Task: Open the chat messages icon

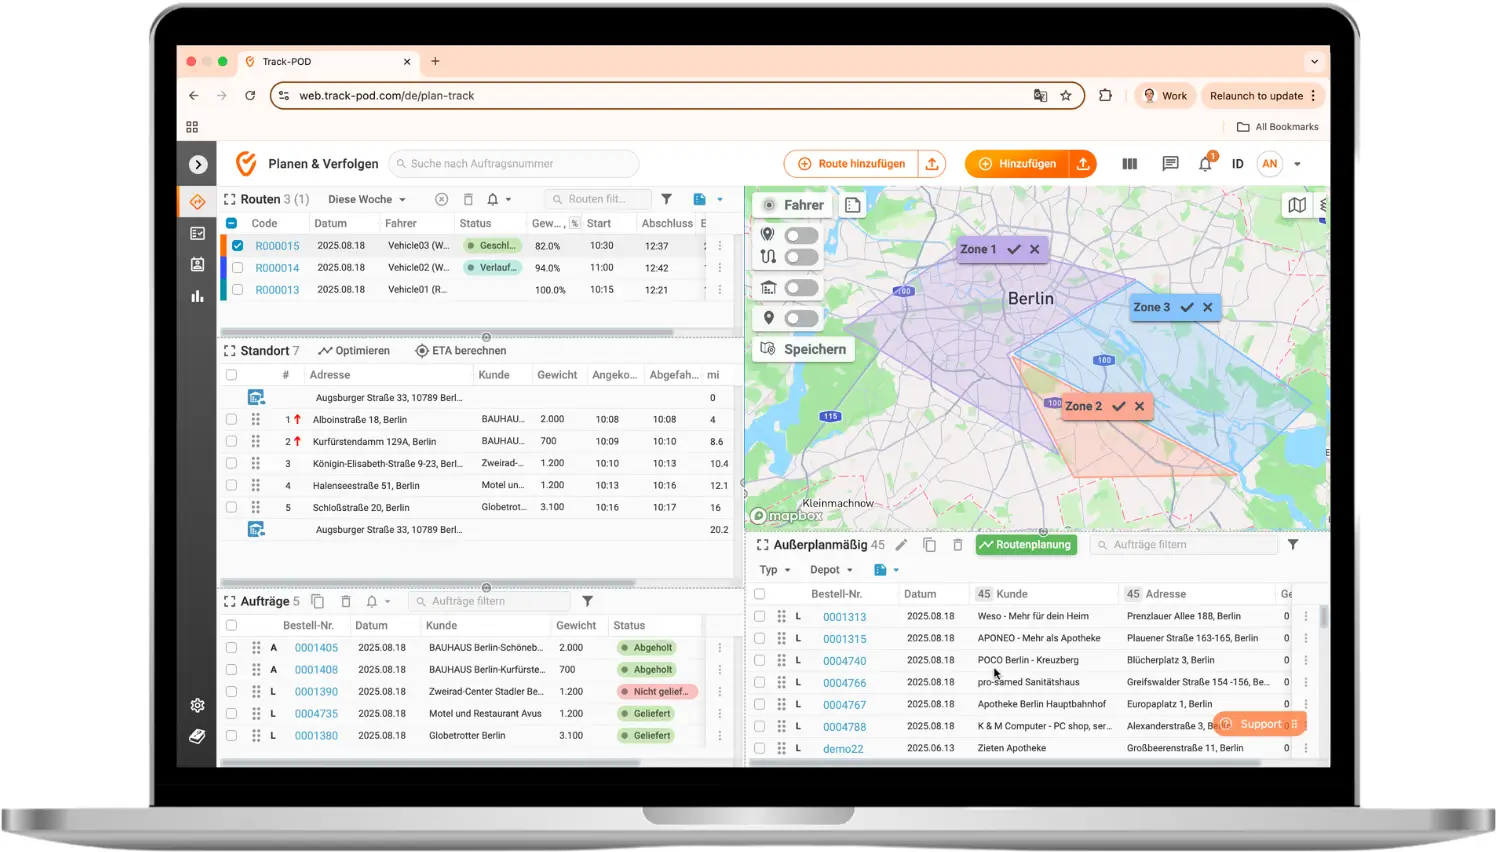Action: [x=1170, y=164]
